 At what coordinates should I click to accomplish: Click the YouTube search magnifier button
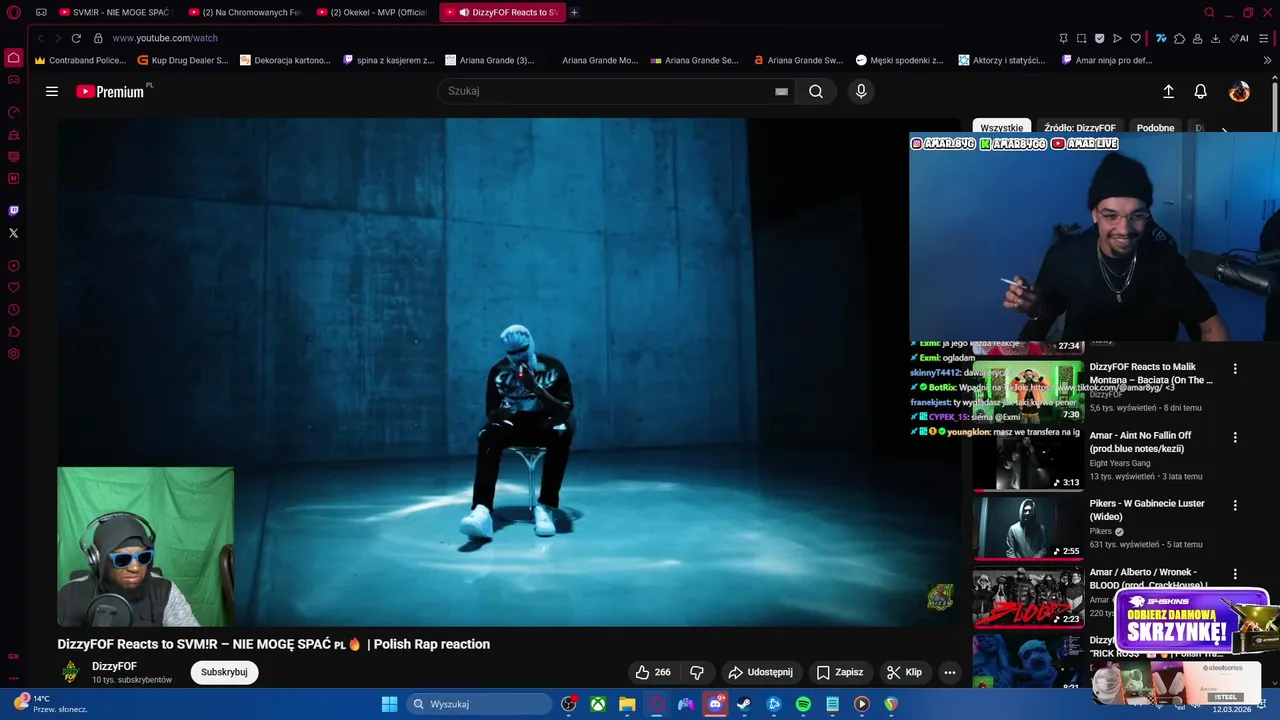[x=816, y=91]
